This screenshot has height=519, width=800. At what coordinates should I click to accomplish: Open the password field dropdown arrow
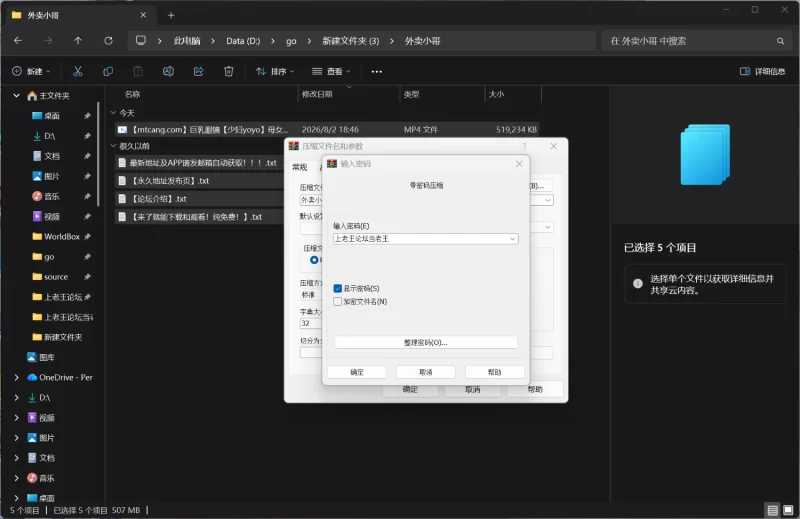pyautogui.click(x=512, y=239)
